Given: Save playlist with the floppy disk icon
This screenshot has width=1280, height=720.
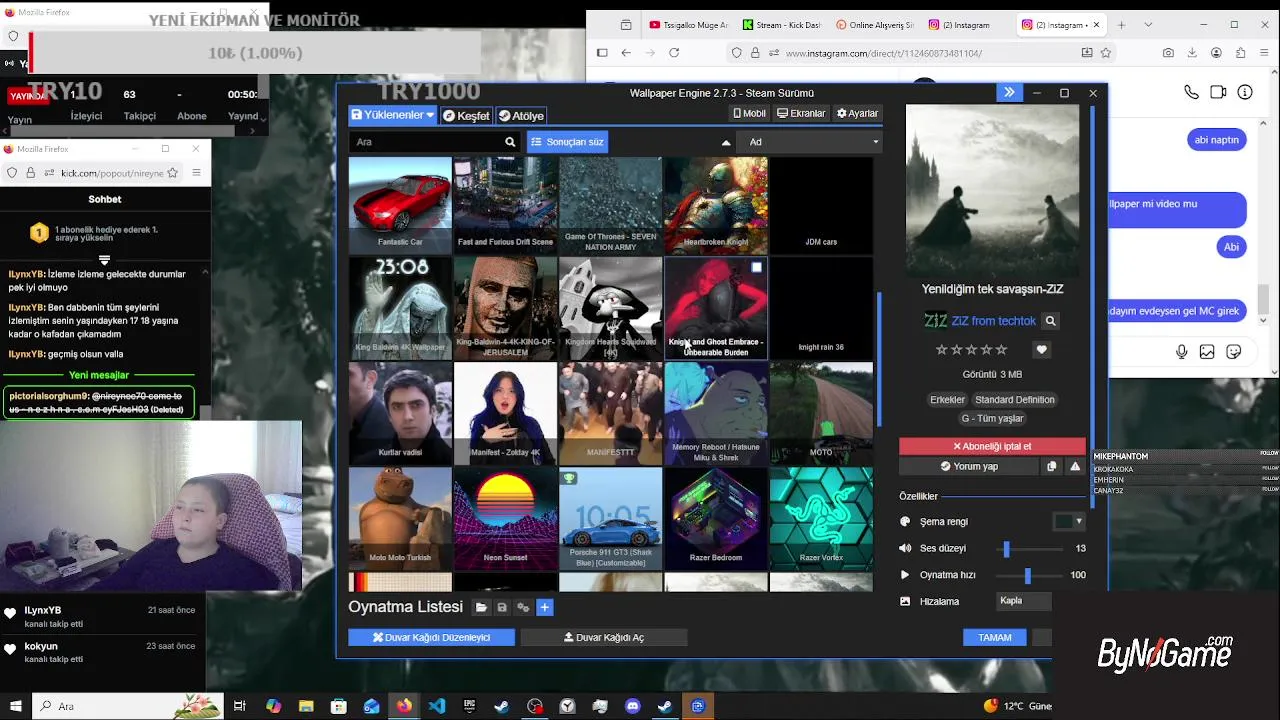Looking at the screenshot, I should pos(502,607).
